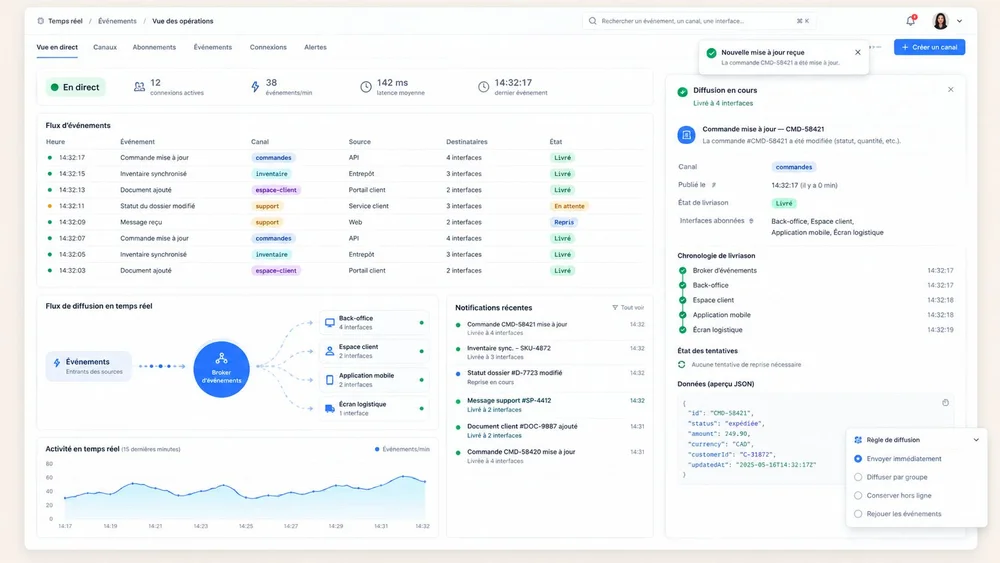Screen dimensions: 1000x563
Task: Click the Événements sources lightning icon
Action: (x=57, y=363)
